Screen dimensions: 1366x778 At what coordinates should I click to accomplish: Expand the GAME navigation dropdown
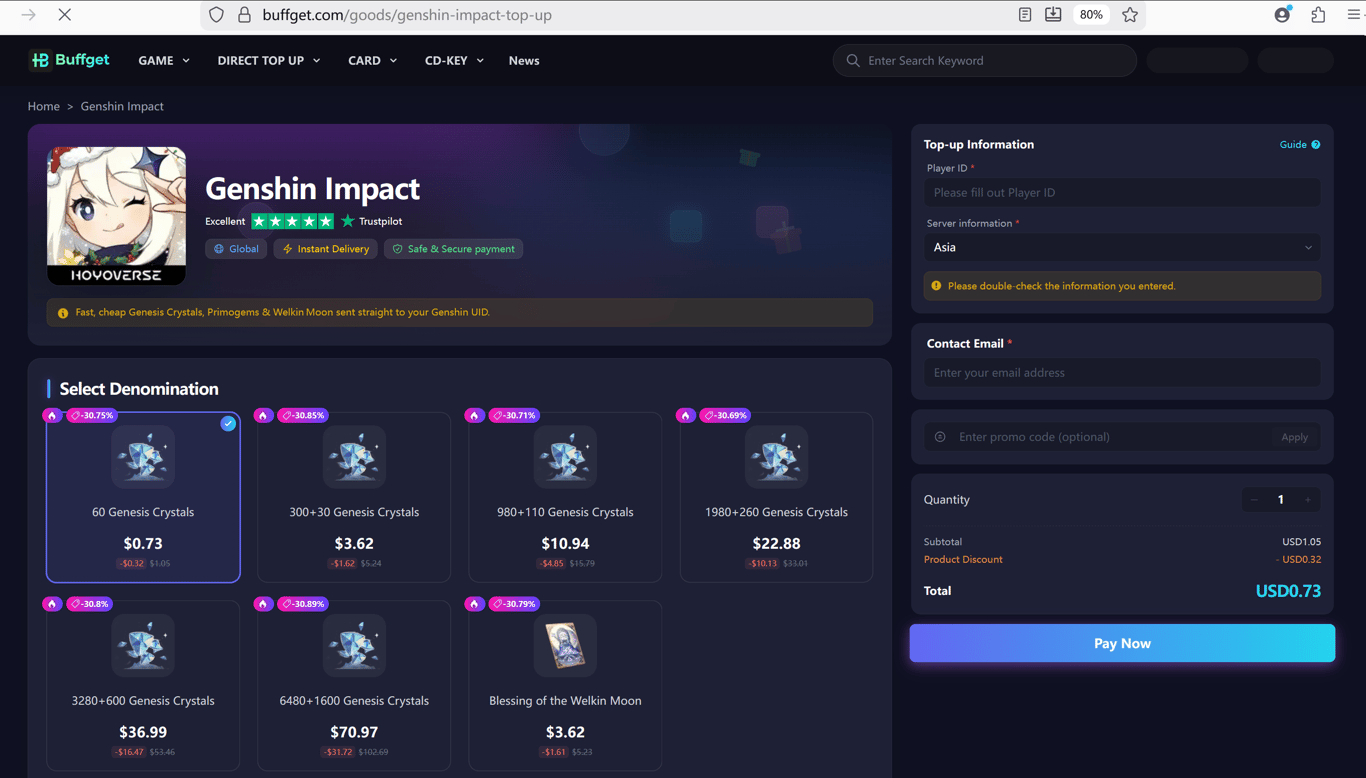[164, 61]
